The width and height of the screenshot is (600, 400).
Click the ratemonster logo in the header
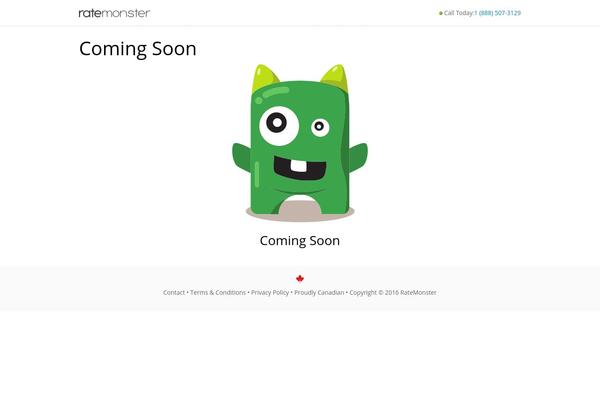pos(114,13)
